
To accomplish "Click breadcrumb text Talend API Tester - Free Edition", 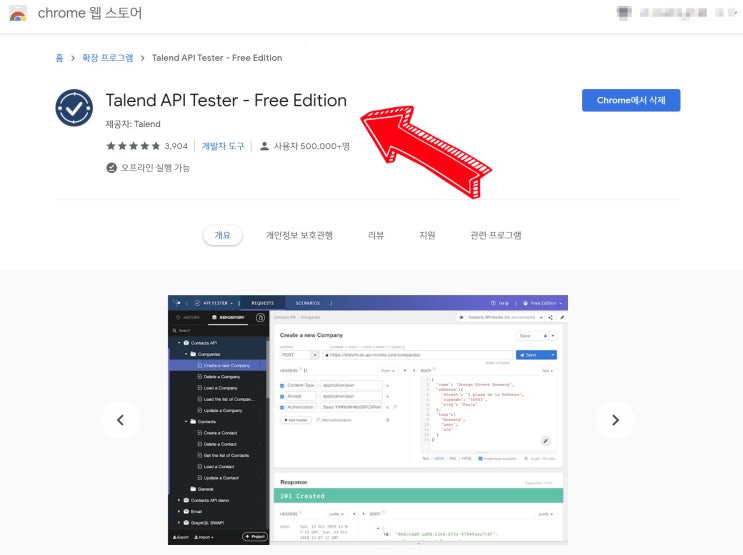I will 217,58.
